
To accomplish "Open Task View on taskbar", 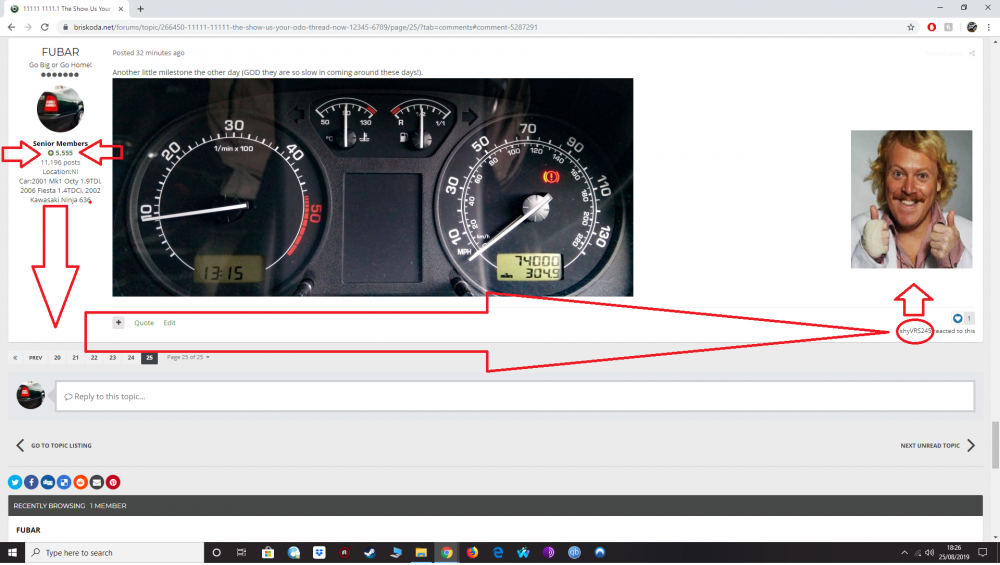I will tap(241, 553).
